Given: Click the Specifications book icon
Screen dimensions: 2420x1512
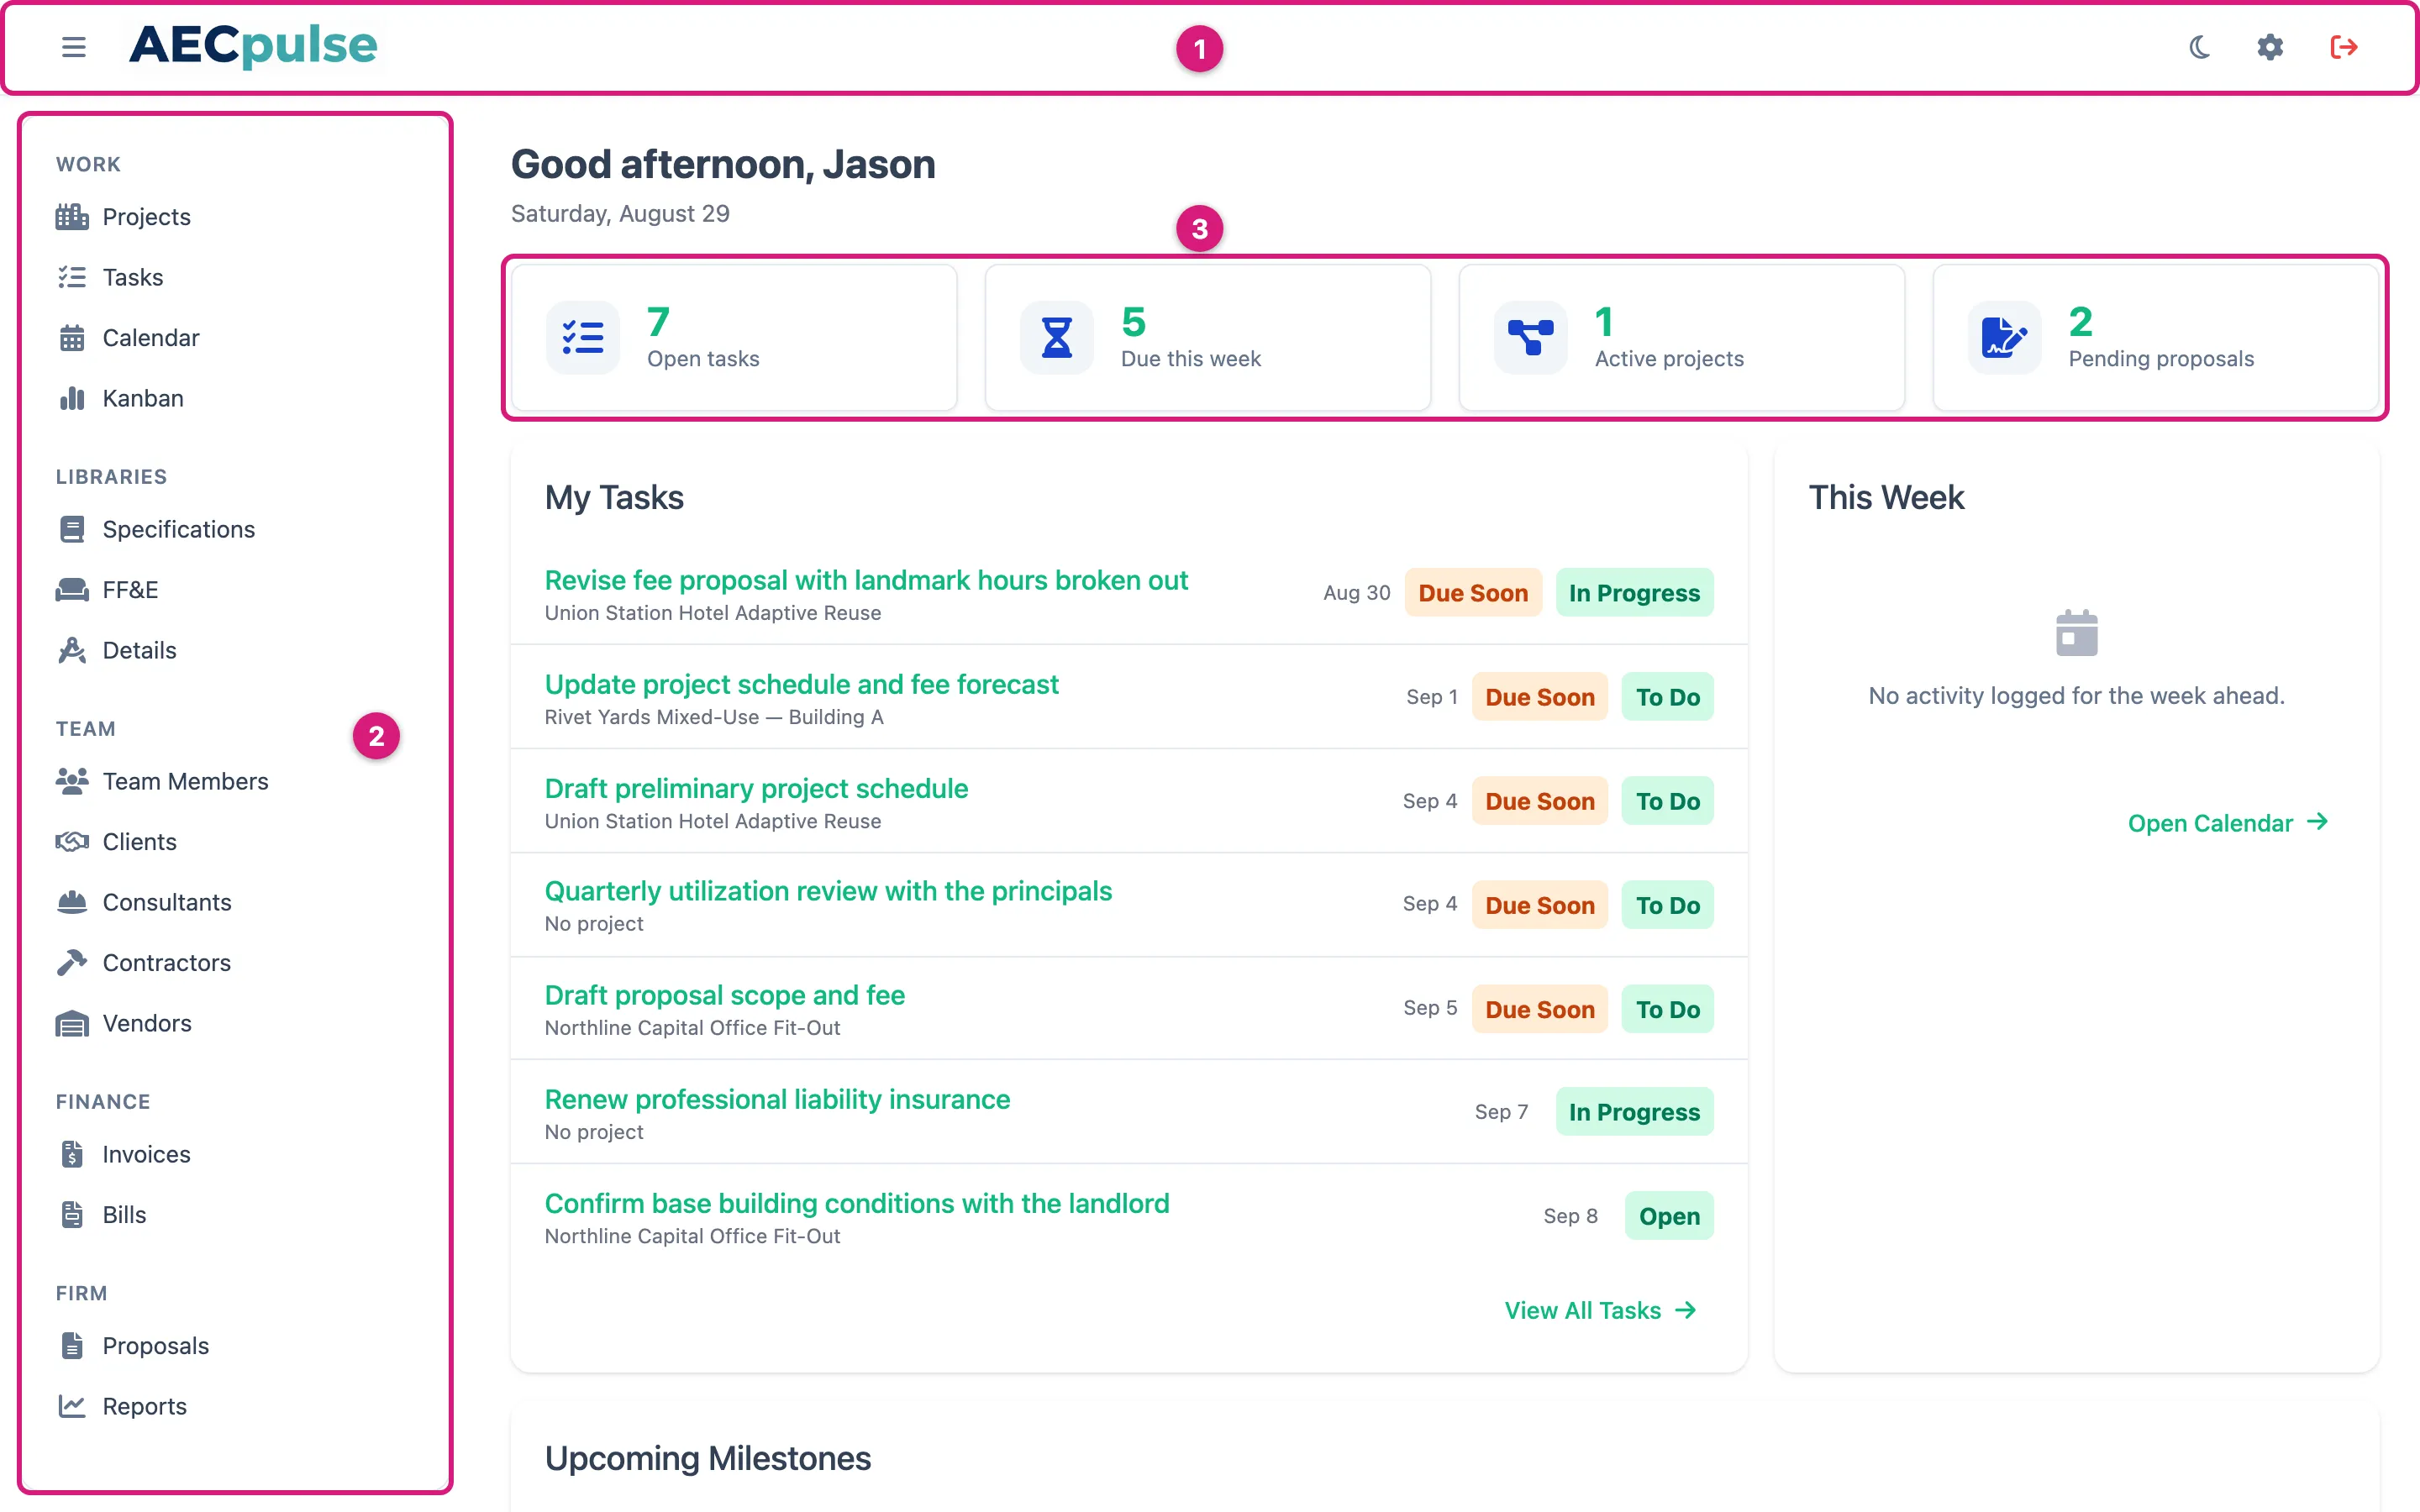Looking at the screenshot, I should point(72,529).
